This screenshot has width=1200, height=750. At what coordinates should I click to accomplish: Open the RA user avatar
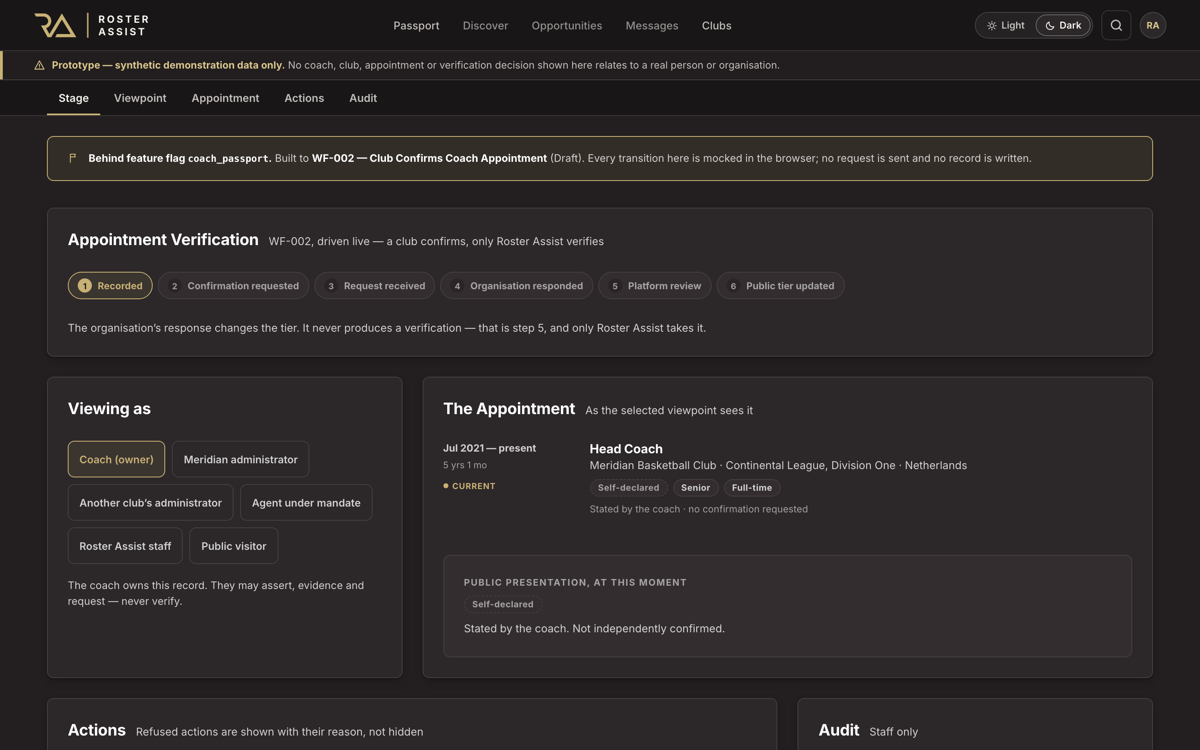[1153, 25]
